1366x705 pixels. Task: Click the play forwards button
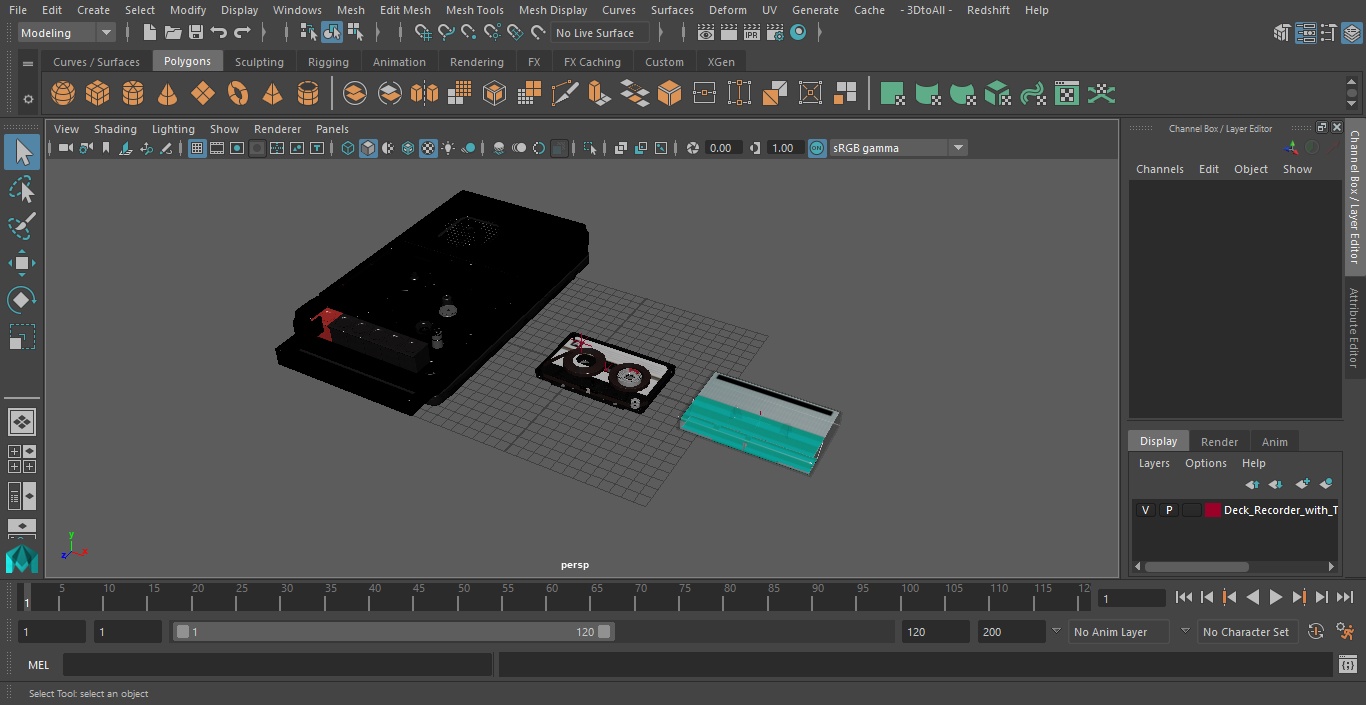1276,597
